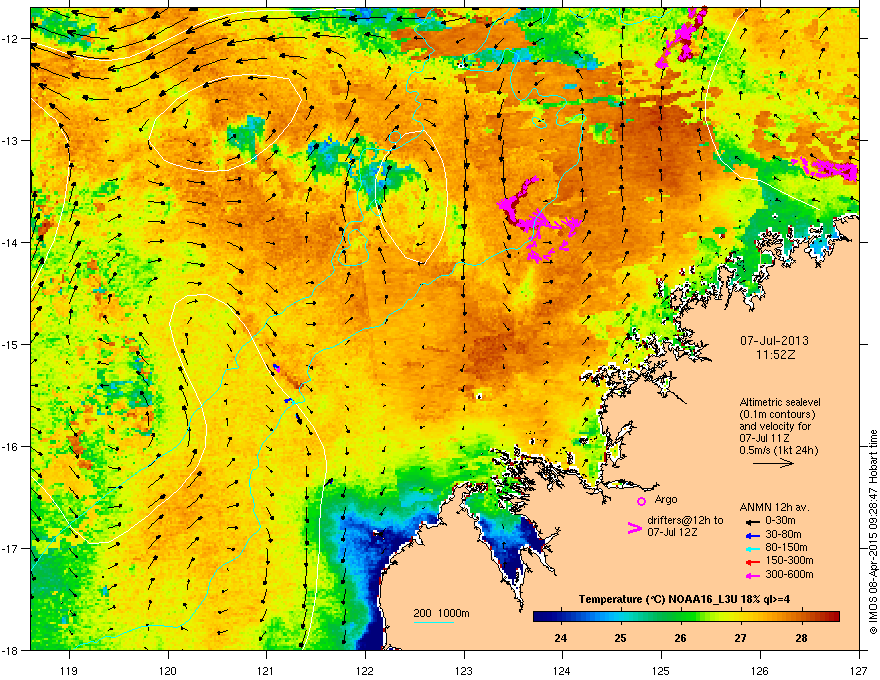This screenshot has height=680, width=880.
Task: Click the colour bar value '25'
Action: pyautogui.click(x=620, y=638)
